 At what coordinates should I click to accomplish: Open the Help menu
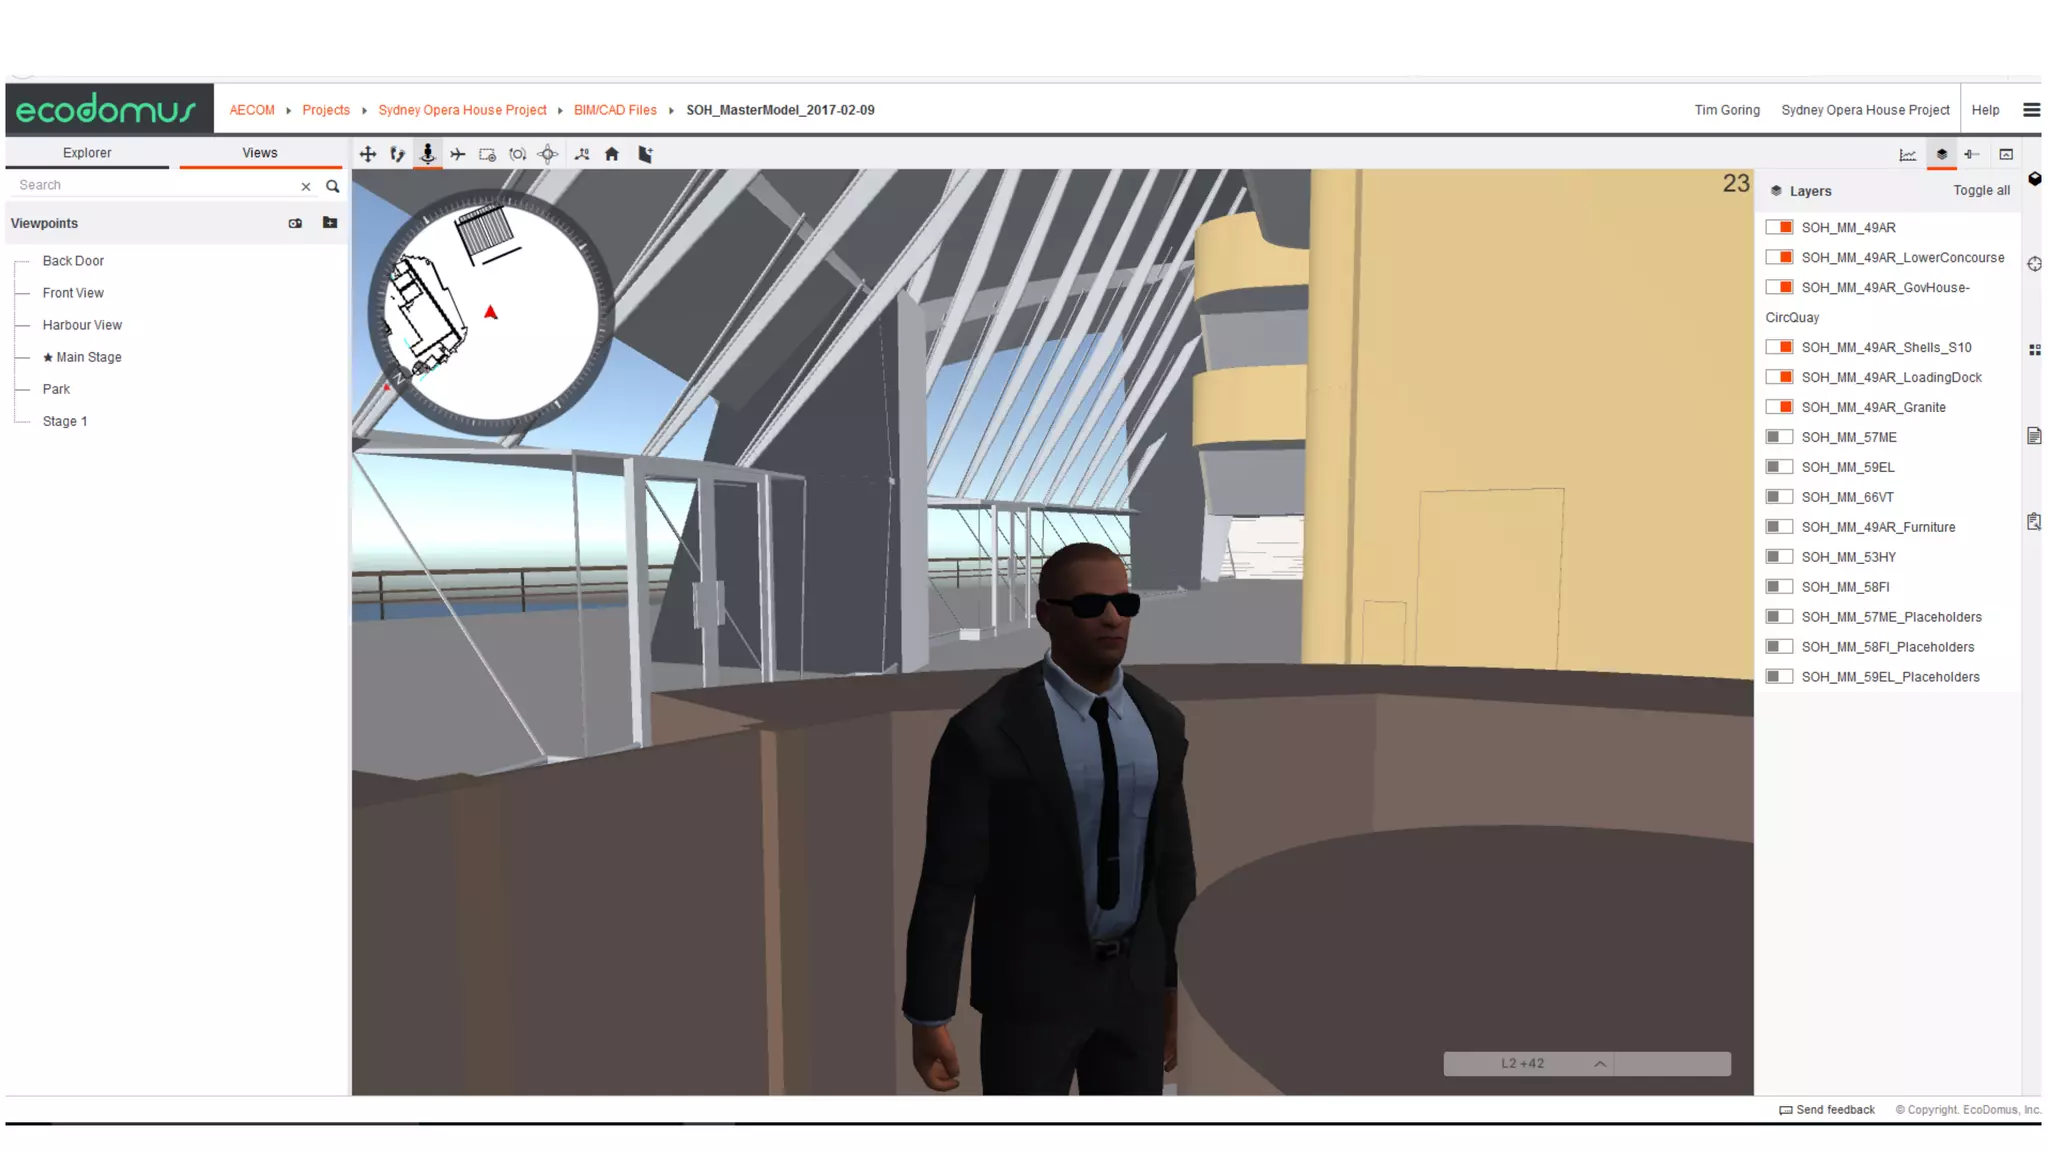[x=1985, y=110]
